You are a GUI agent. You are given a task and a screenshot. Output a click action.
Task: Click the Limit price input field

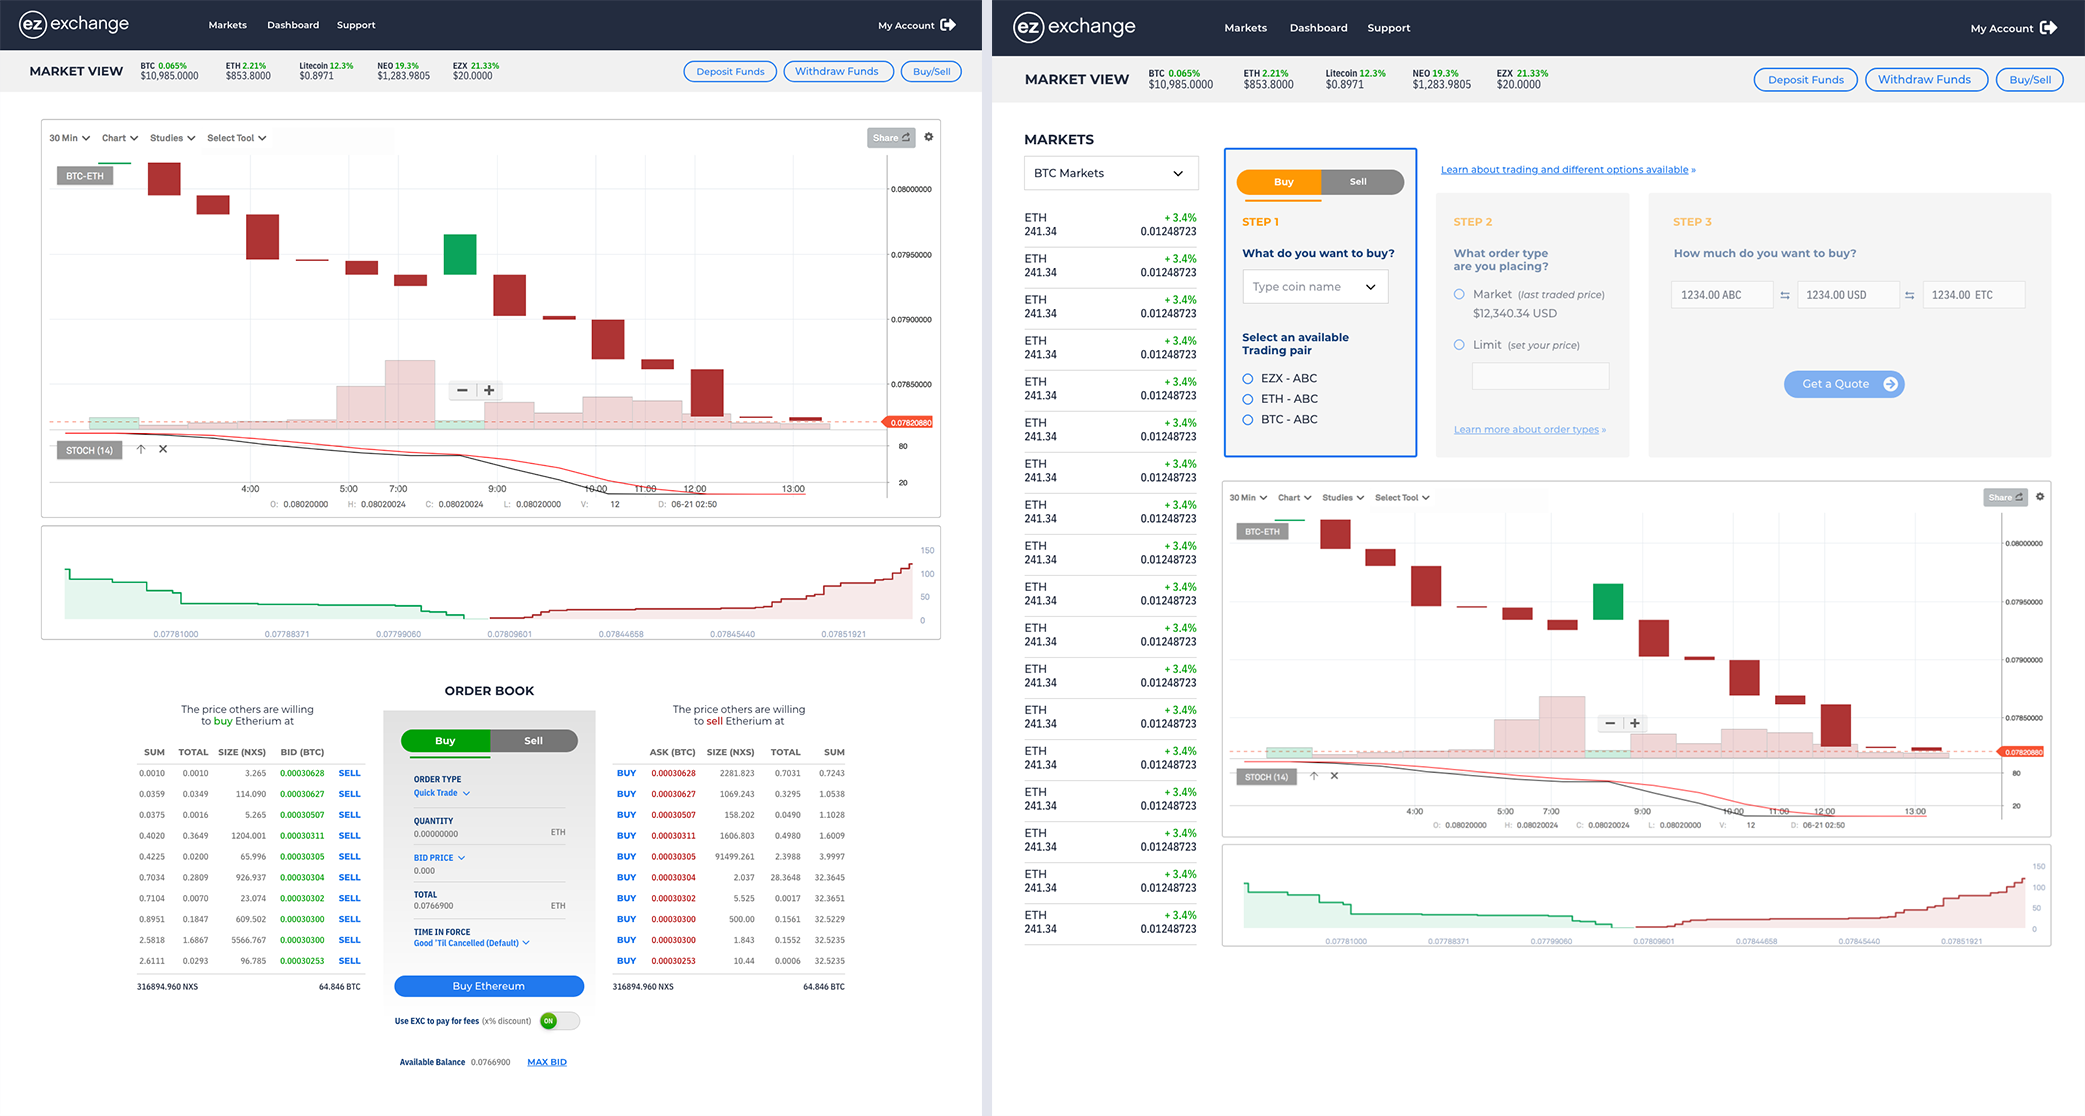1541,376
